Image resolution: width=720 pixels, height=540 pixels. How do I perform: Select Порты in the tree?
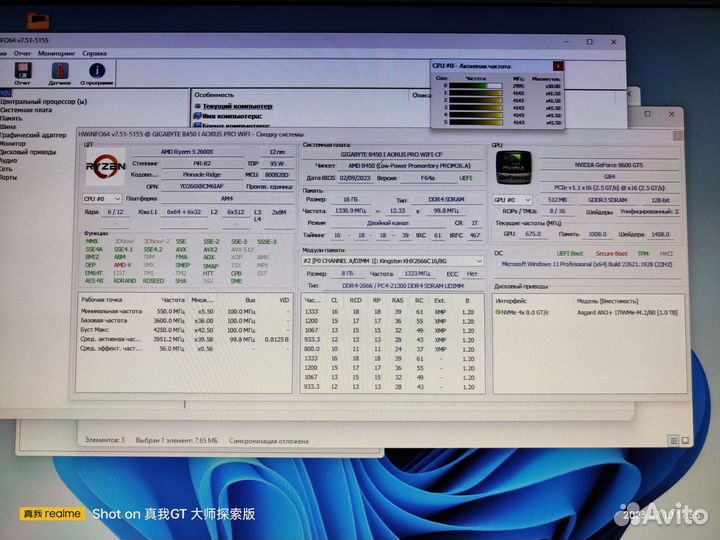(x=8, y=177)
